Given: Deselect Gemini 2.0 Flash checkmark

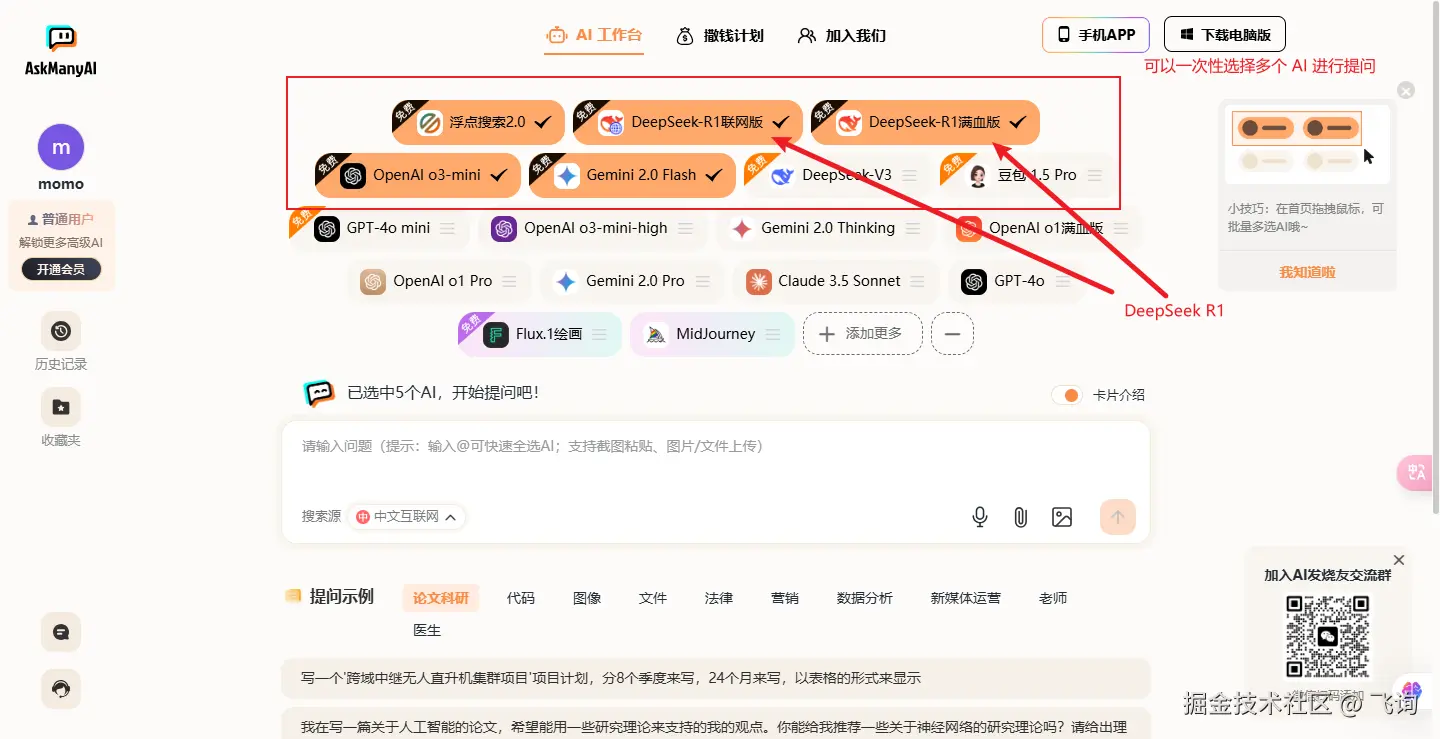Looking at the screenshot, I should [714, 175].
